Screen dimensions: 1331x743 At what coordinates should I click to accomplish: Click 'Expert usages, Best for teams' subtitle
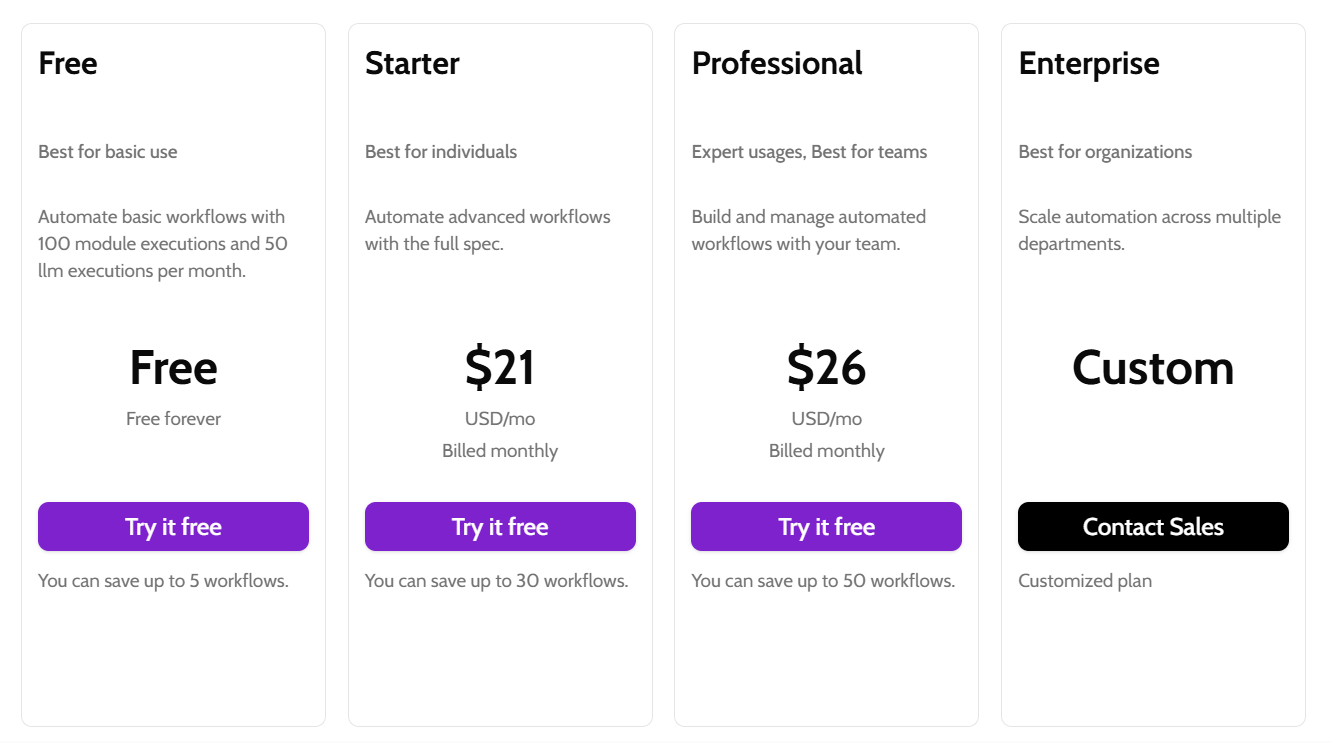pyautogui.click(x=809, y=152)
